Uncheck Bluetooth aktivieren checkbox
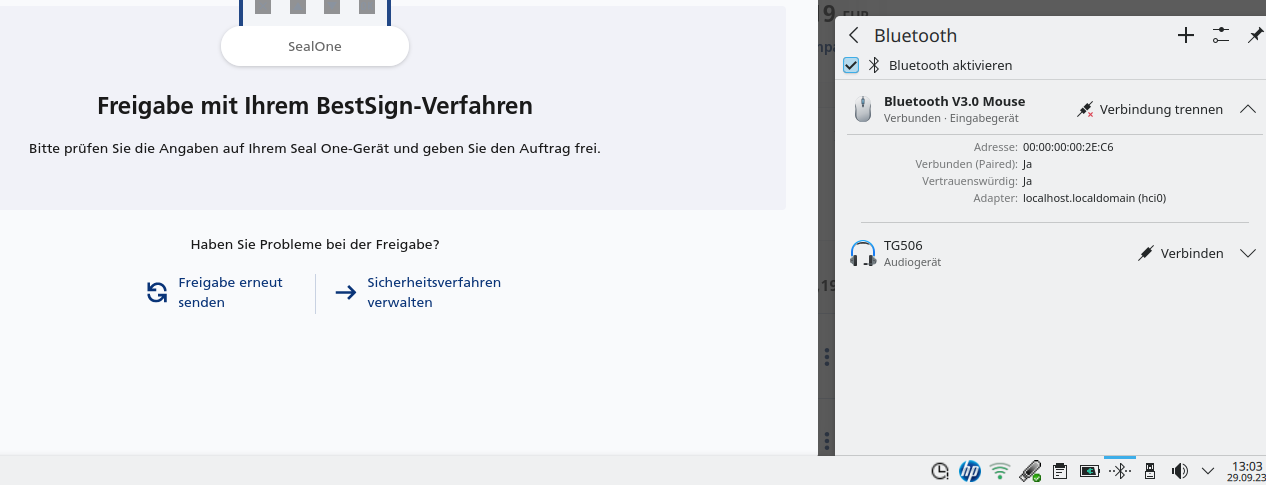 click(x=852, y=65)
